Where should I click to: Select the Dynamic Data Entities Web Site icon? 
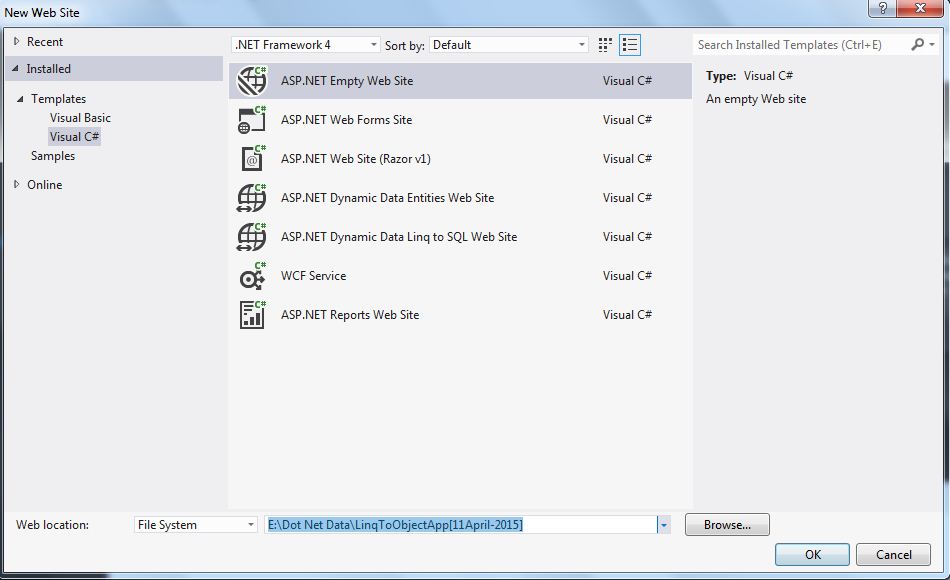point(251,198)
